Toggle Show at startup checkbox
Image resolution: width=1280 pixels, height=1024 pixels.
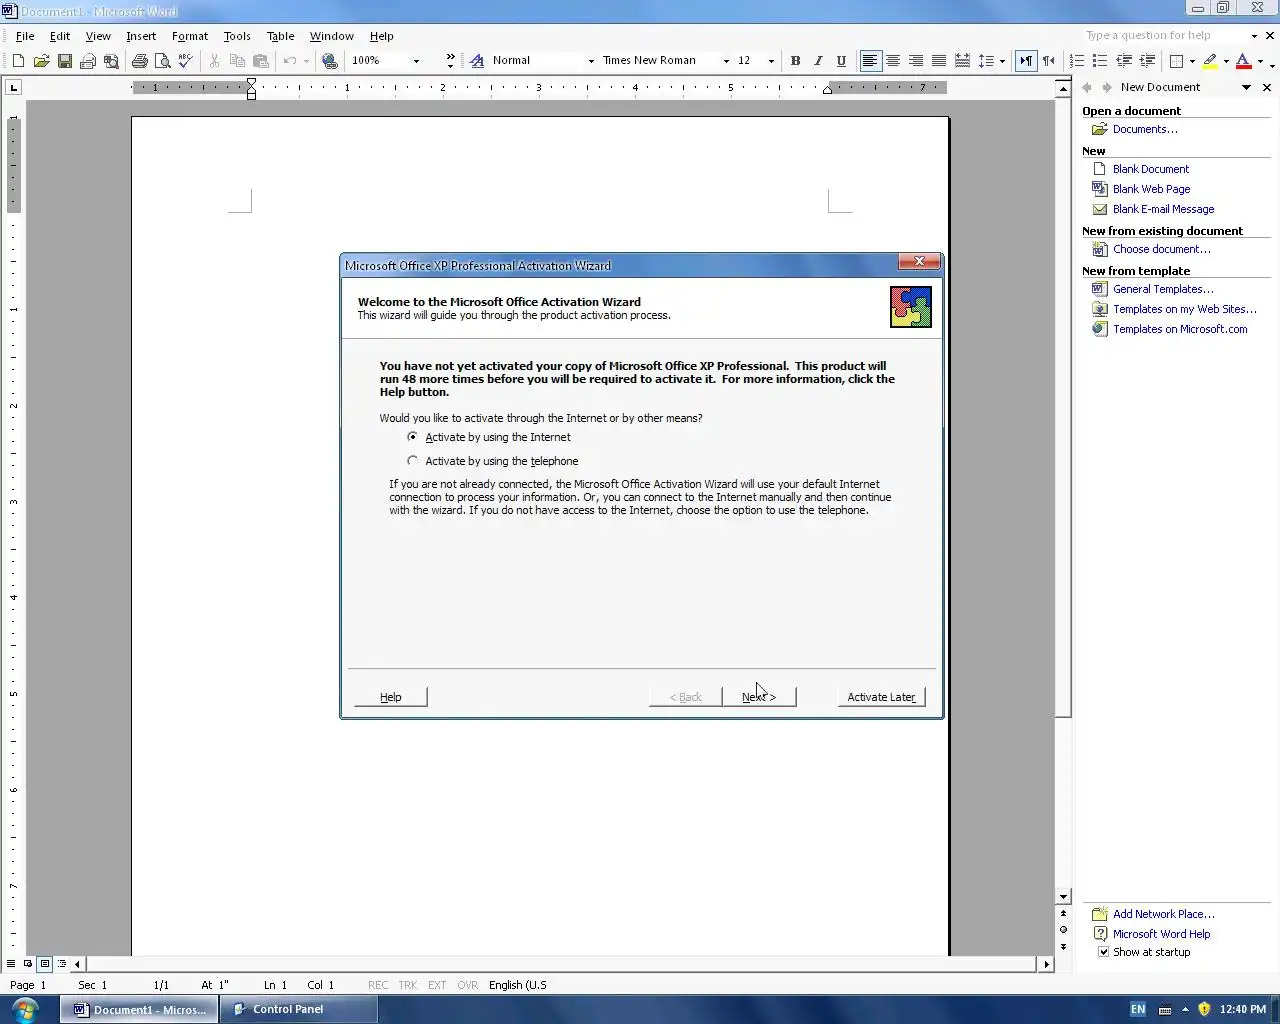[1104, 952]
